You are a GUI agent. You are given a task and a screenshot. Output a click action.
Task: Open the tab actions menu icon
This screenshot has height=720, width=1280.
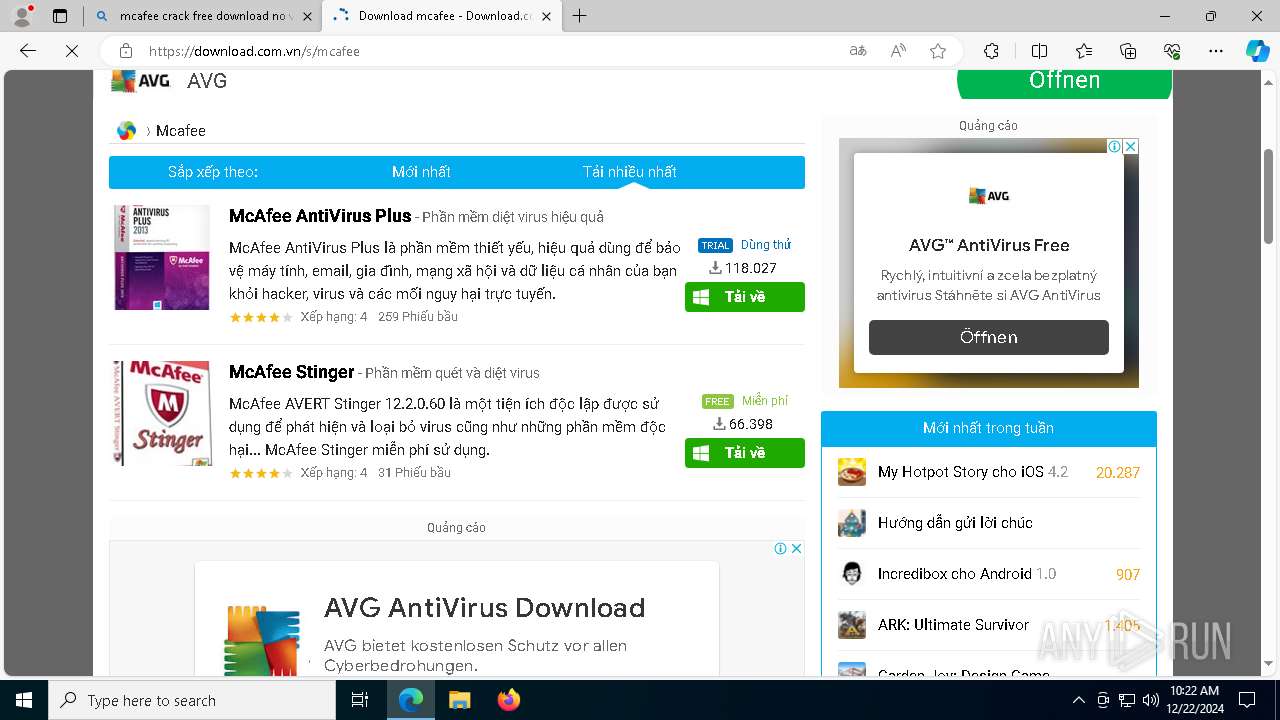[x=60, y=16]
